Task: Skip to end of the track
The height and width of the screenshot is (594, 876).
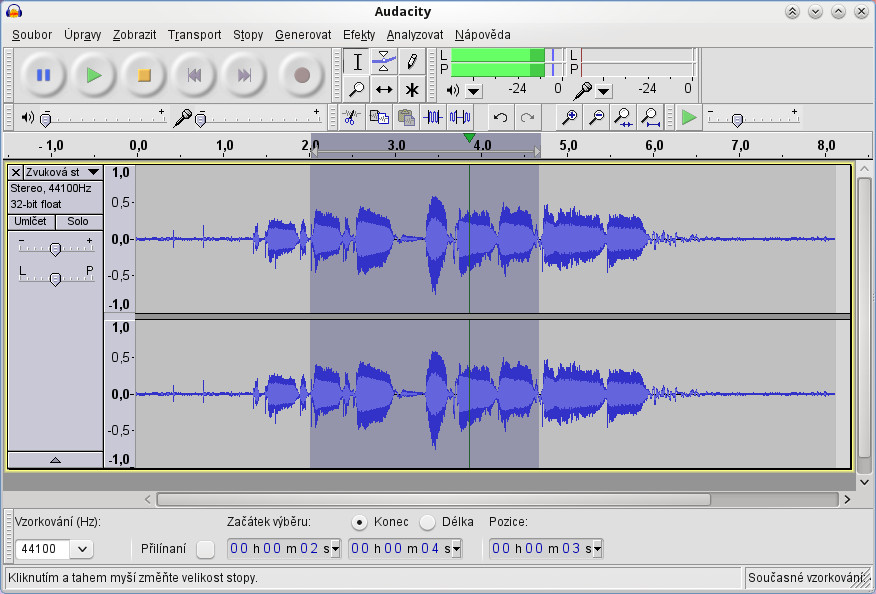Action: point(244,75)
